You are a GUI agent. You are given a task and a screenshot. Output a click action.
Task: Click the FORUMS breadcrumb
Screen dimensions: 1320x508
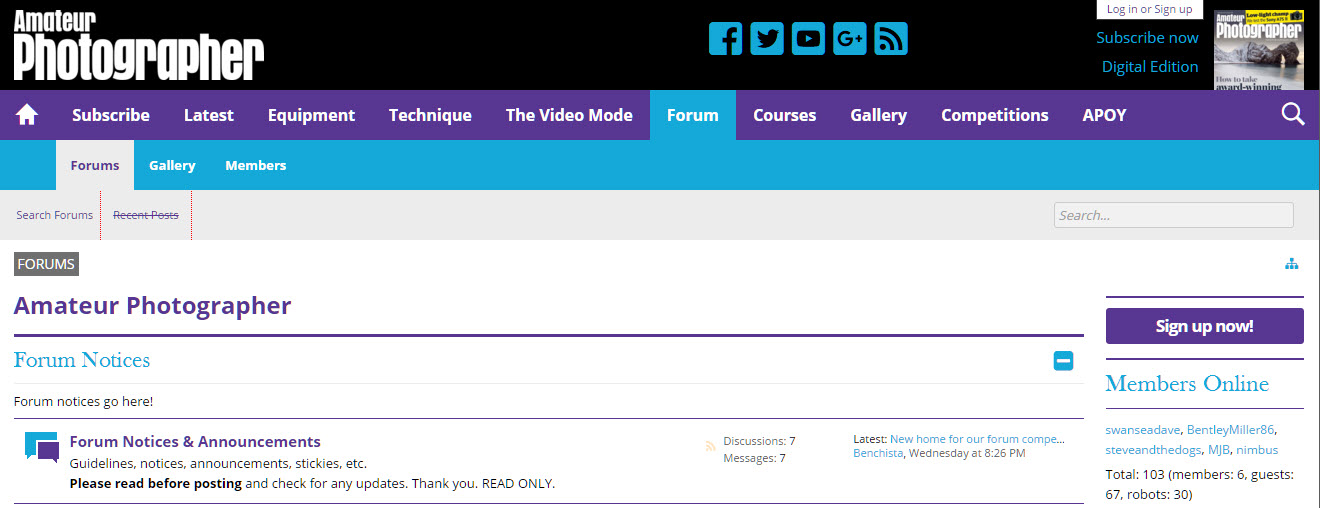46,264
